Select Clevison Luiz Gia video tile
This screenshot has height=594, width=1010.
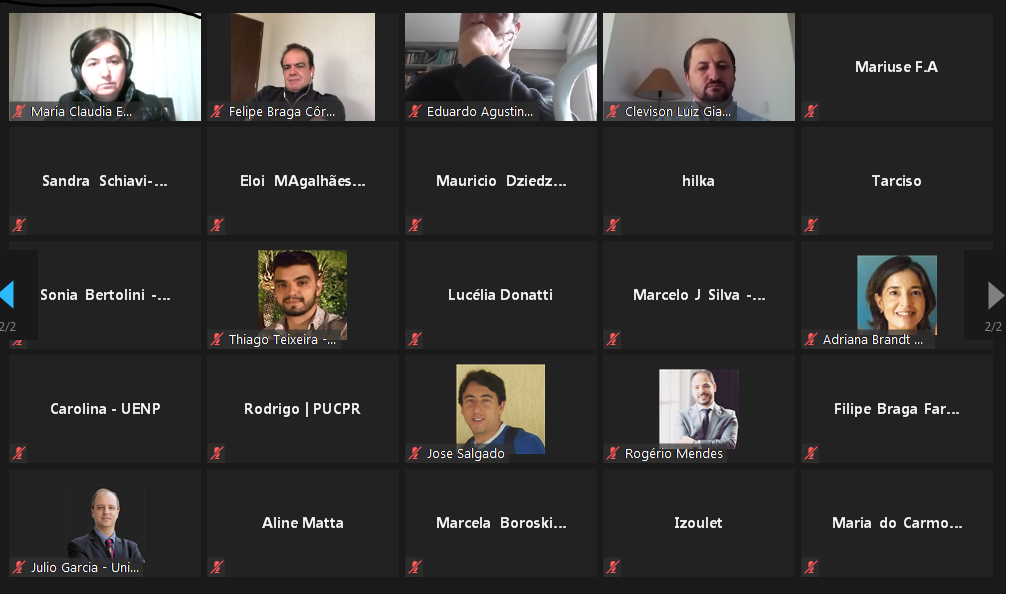pos(699,67)
